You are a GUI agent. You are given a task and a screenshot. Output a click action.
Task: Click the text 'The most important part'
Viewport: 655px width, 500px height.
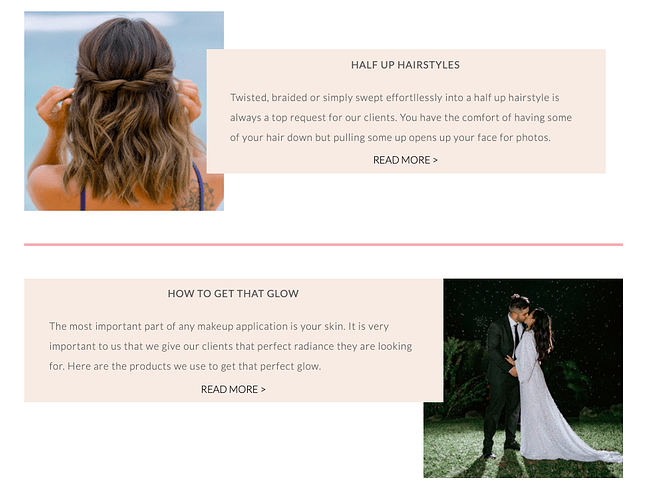click(x=95, y=326)
